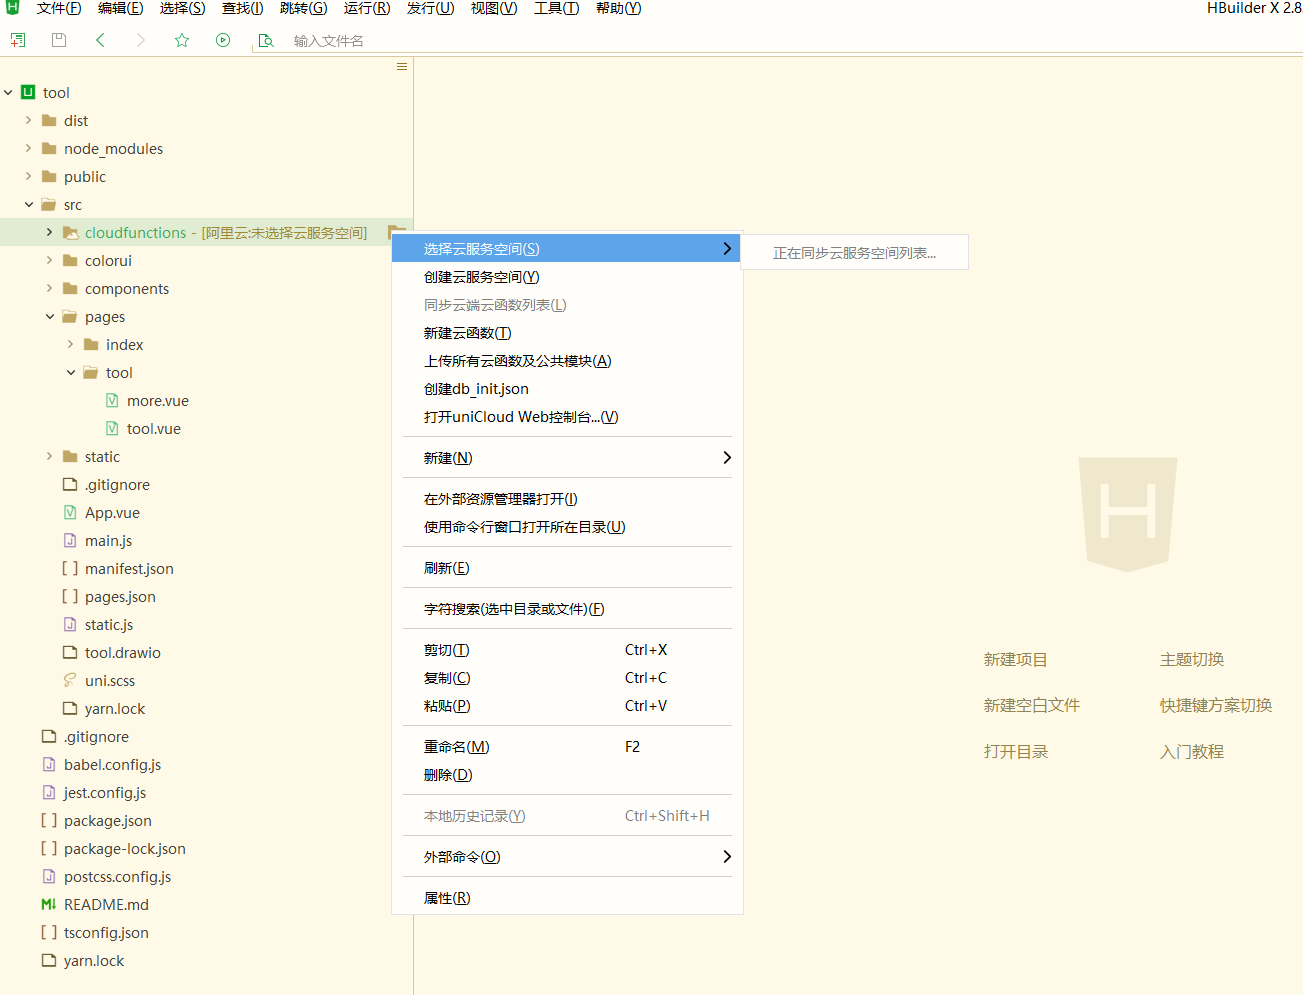Click the 新建项目 link

click(x=1015, y=660)
